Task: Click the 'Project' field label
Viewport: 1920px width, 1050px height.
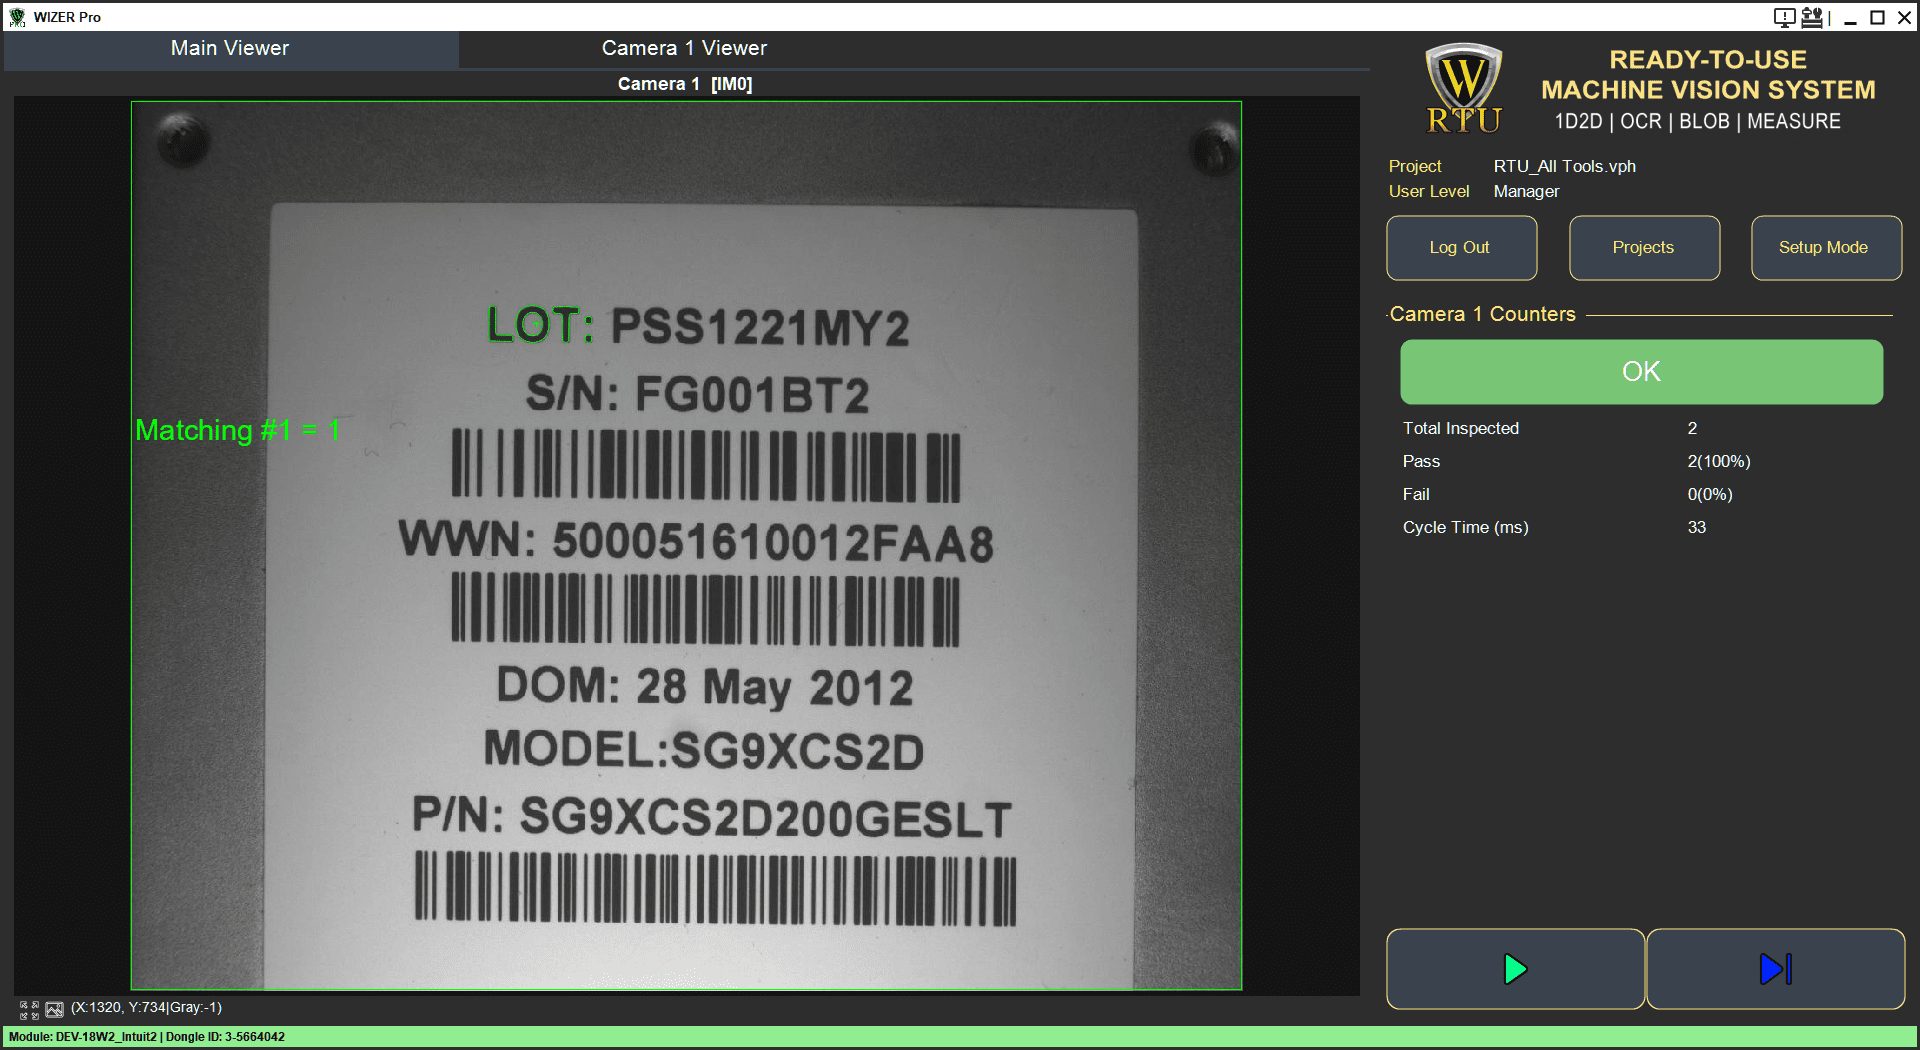Action: point(1415,166)
